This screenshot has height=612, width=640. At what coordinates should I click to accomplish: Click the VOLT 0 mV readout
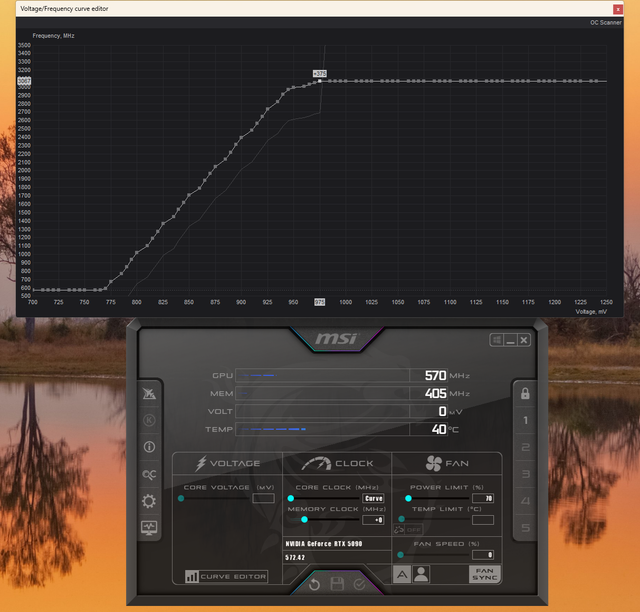pyautogui.click(x=442, y=412)
